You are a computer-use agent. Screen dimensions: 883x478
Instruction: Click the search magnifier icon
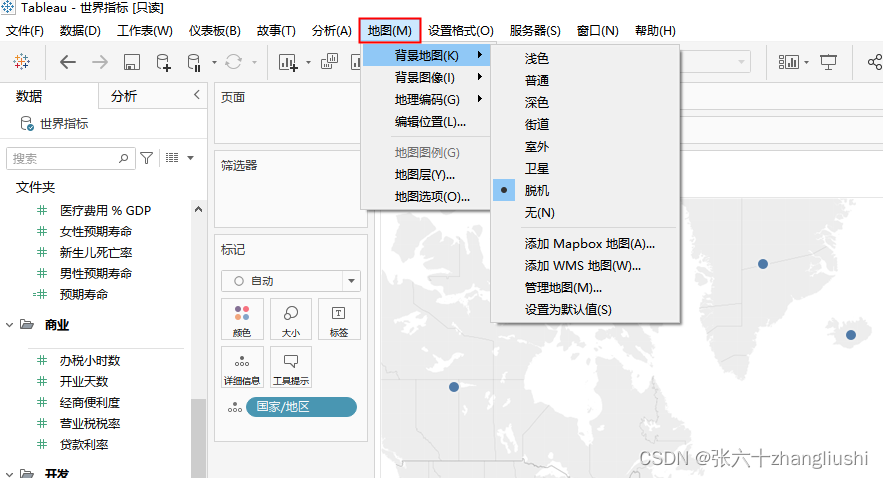[x=123, y=159]
